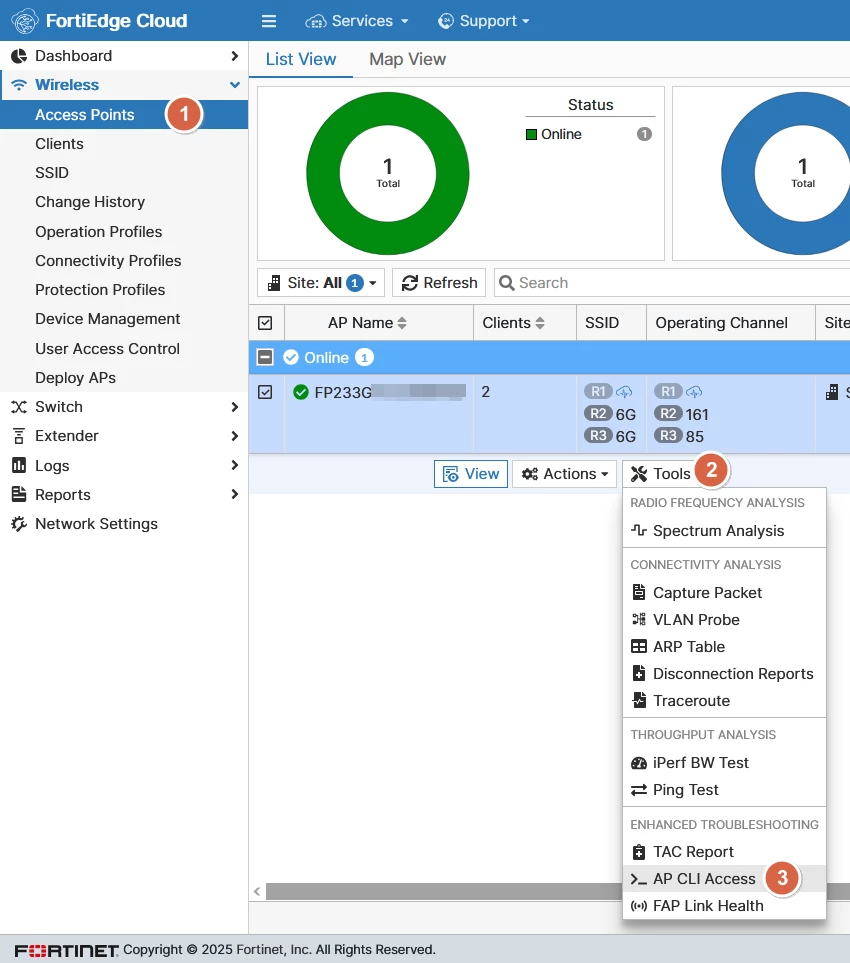
Task: Click the VLAN Probe icon
Action: point(639,619)
